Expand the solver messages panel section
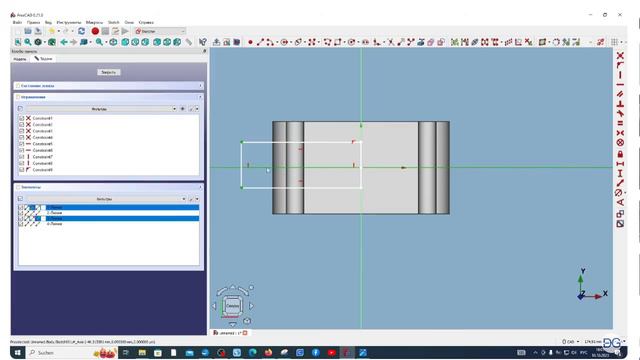Viewport: 640px width, 360px height. coord(200,86)
